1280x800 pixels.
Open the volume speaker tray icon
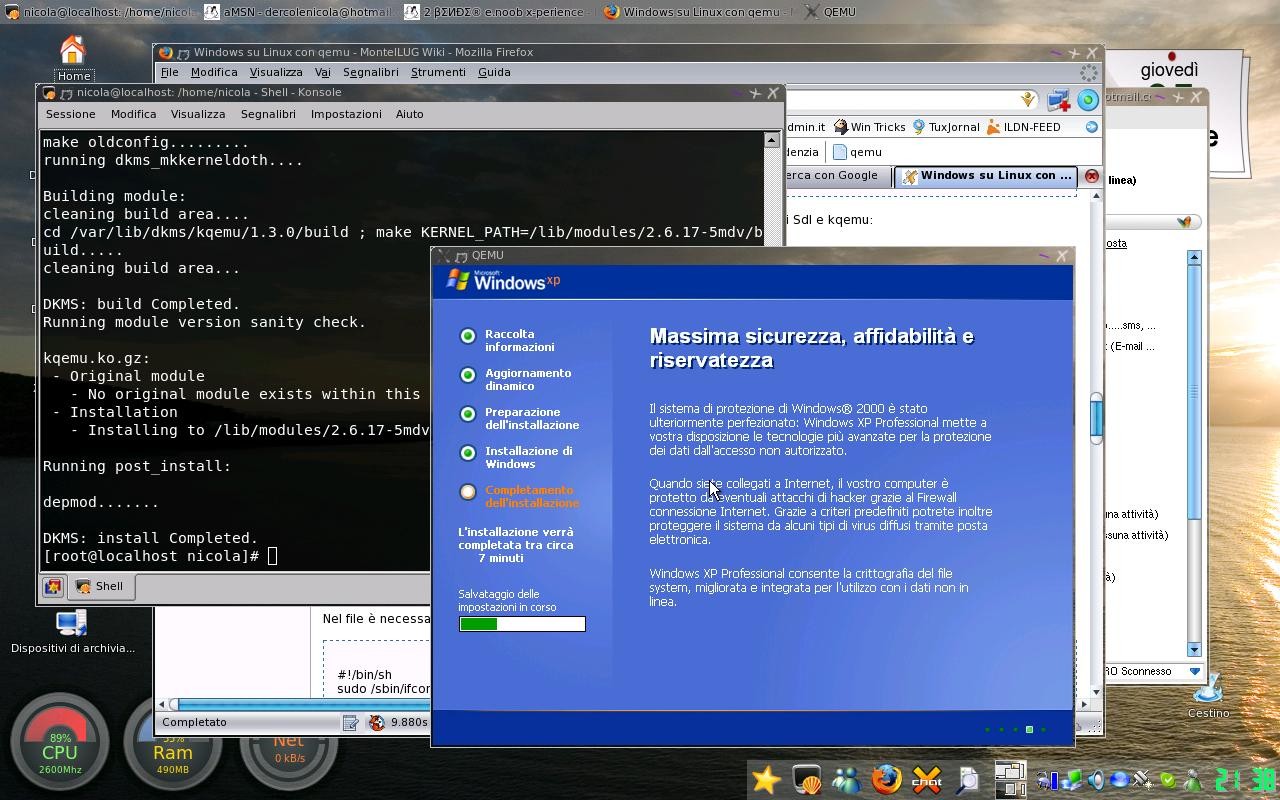[x=1096, y=780]
